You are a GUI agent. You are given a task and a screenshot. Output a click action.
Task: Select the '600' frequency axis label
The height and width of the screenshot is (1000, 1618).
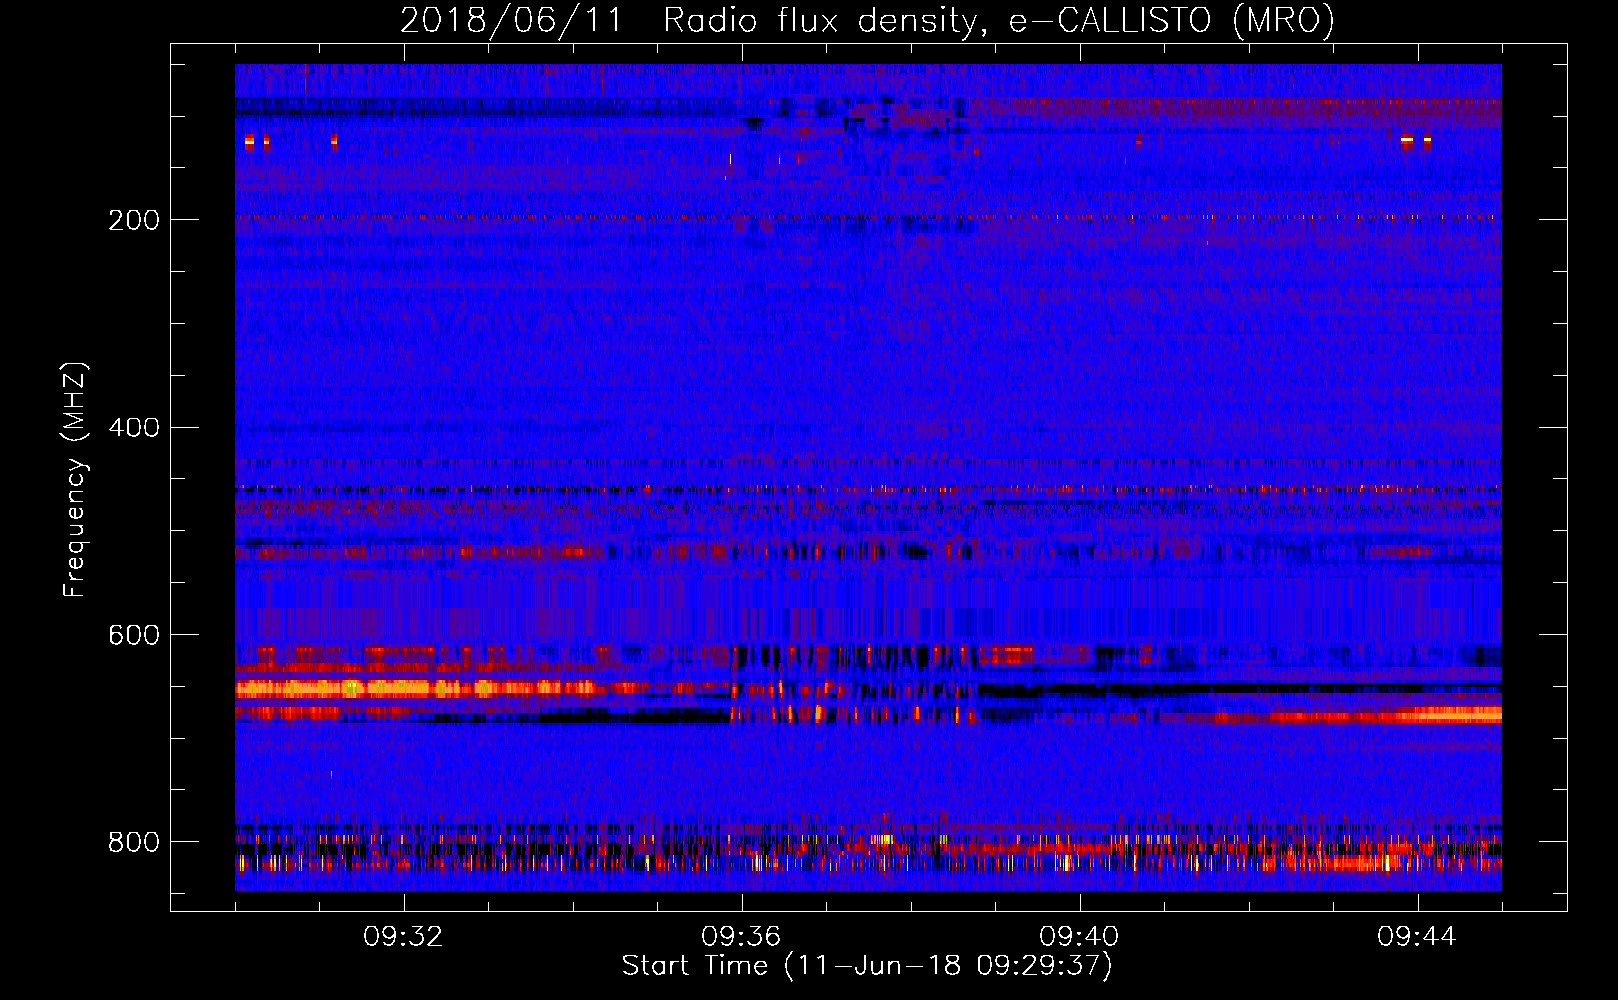pyautogui.click(x=134, y=636)
